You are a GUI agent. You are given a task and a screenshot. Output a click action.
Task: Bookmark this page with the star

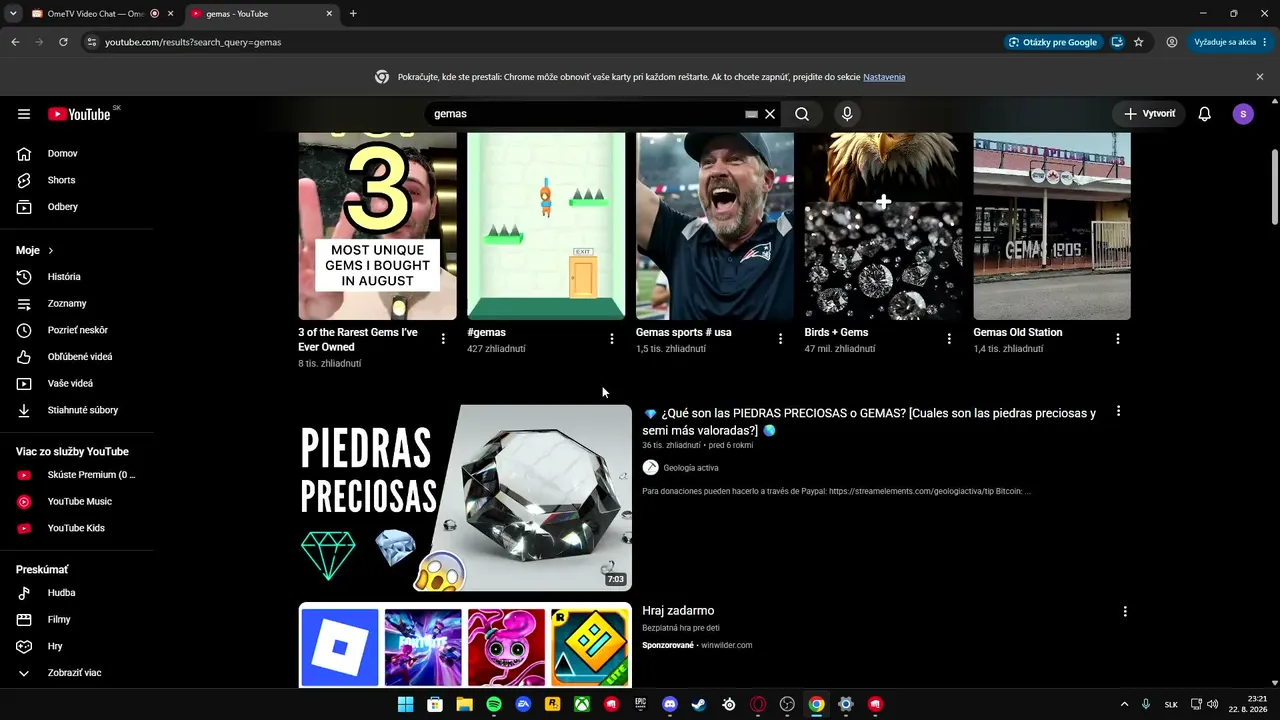point(1139,42)
